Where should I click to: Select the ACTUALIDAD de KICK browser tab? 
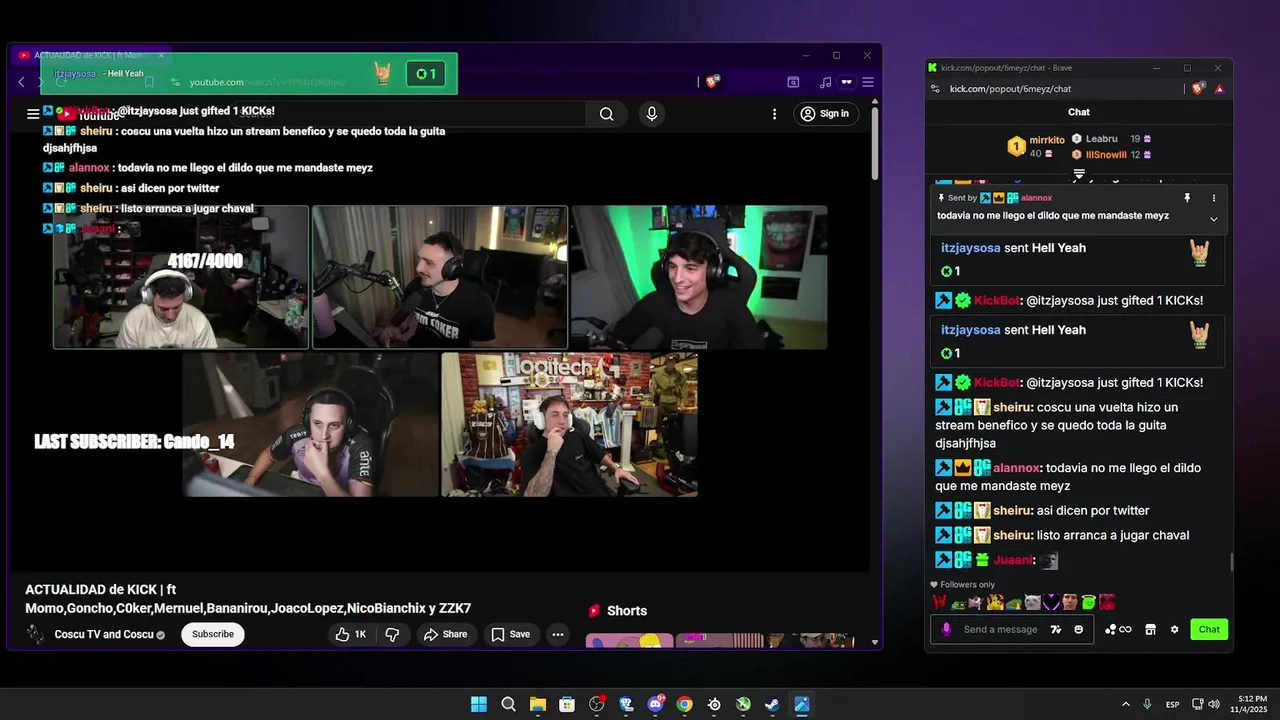tap(92, 55)
